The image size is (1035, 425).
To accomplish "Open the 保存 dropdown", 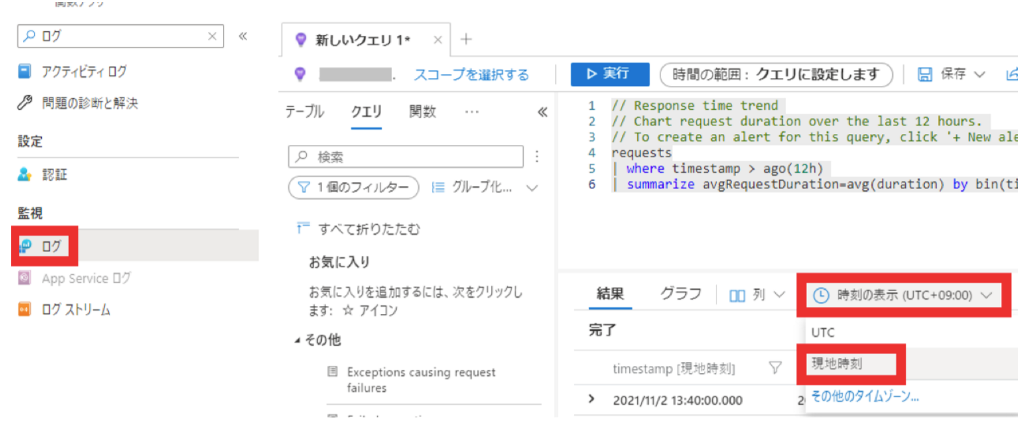I will coord(951,75).
